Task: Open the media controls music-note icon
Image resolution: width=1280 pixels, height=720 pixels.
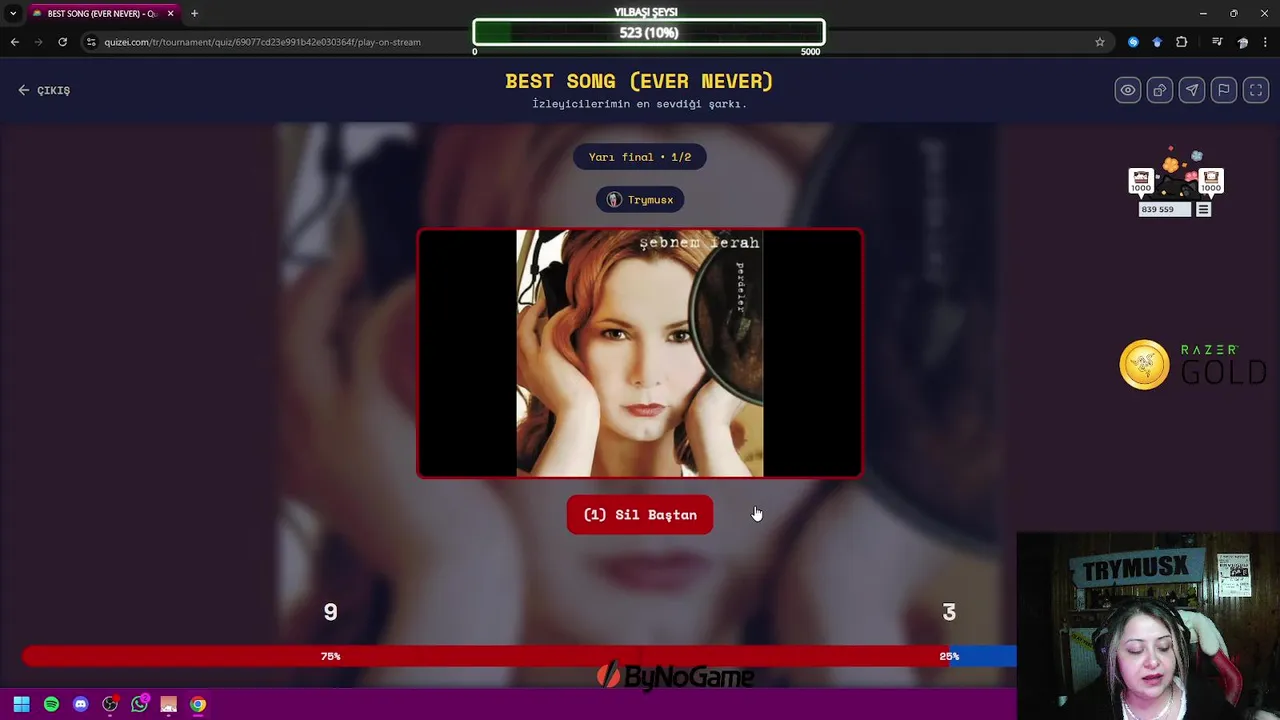Action: click(1217, 42)
